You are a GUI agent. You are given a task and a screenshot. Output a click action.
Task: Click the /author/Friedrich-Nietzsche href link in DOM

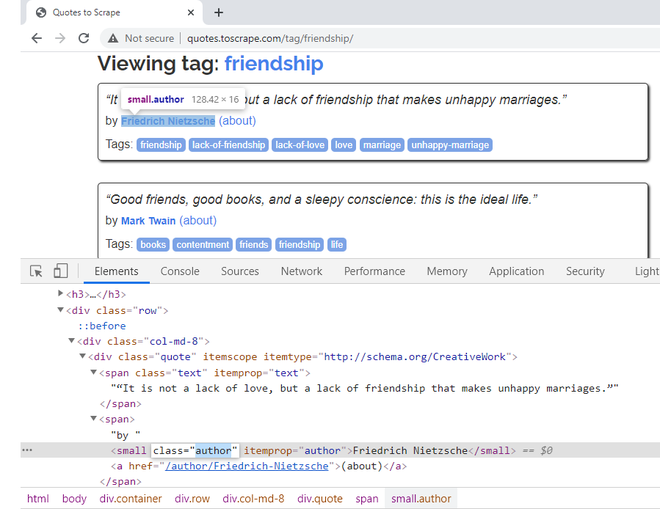coord(247,466)
